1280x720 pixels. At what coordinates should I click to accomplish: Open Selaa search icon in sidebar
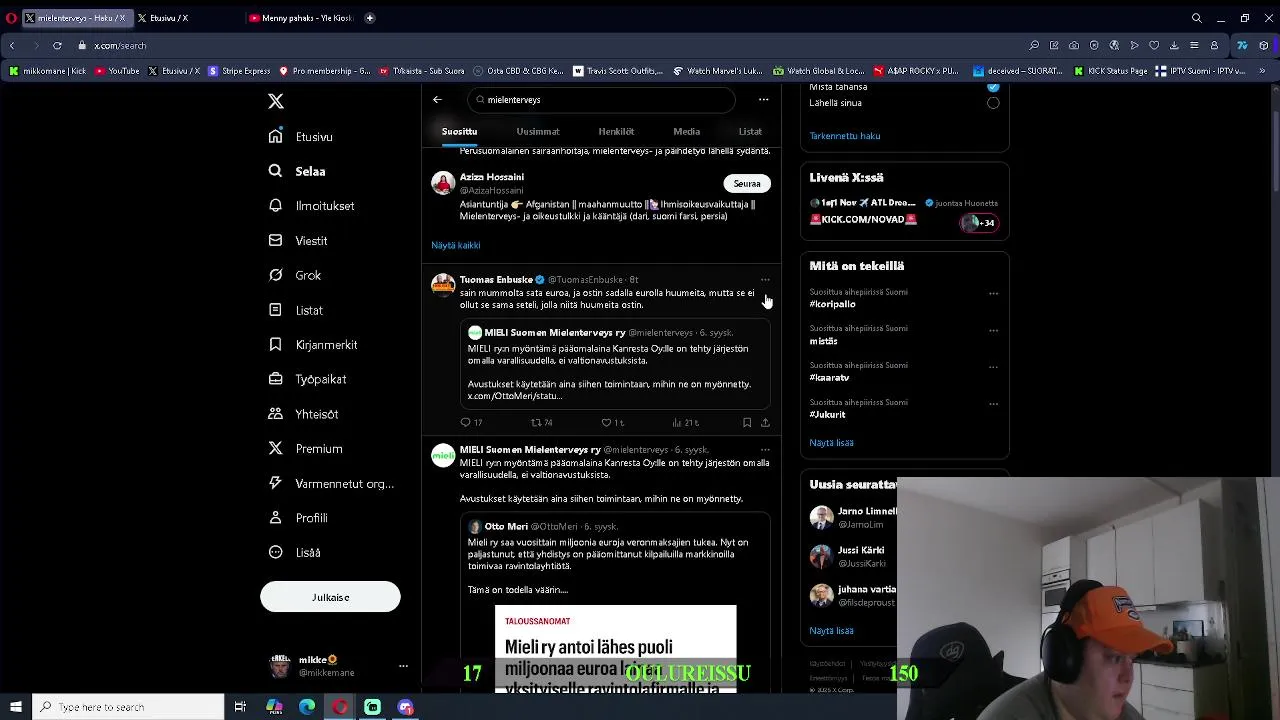275,171
